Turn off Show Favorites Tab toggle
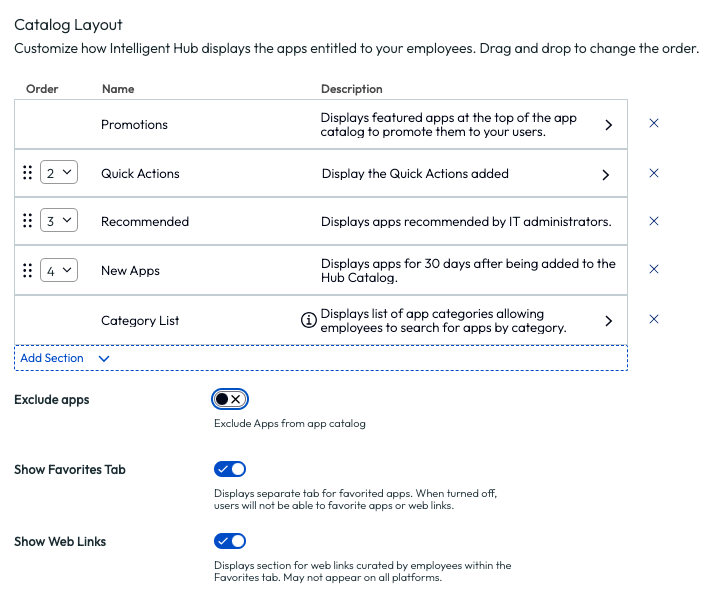 (229, 469)
